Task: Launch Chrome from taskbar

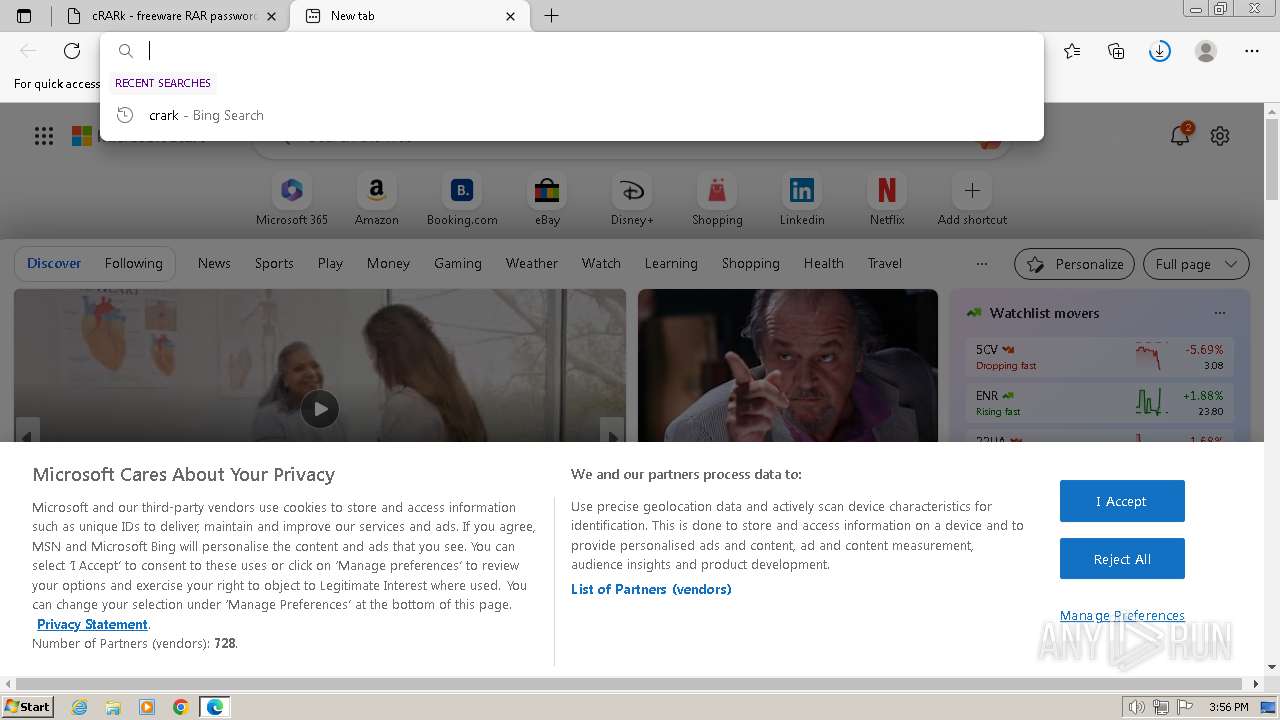Action: click(181, 707)
